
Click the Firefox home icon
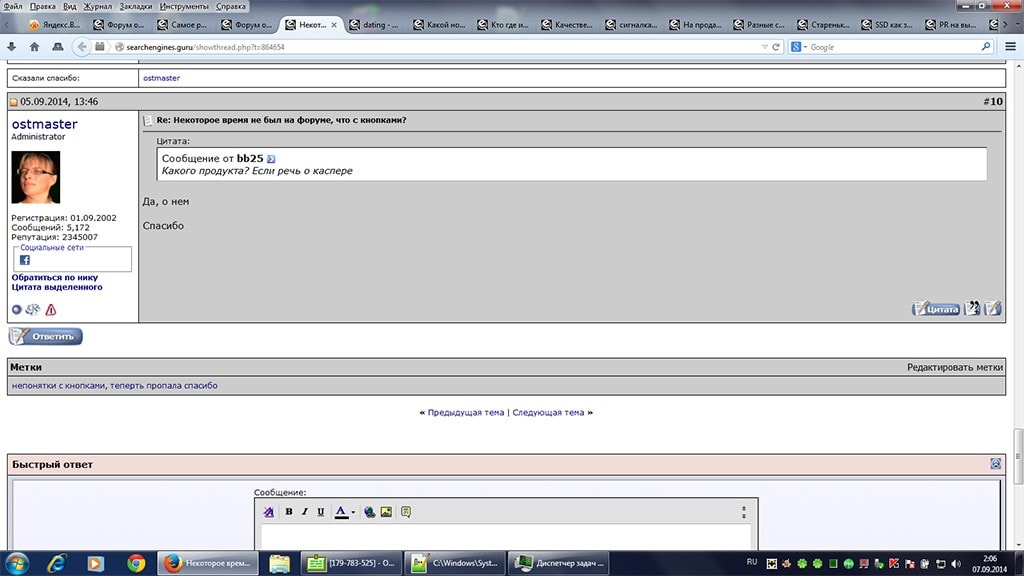pyautogui.click(x=35, y=46)
